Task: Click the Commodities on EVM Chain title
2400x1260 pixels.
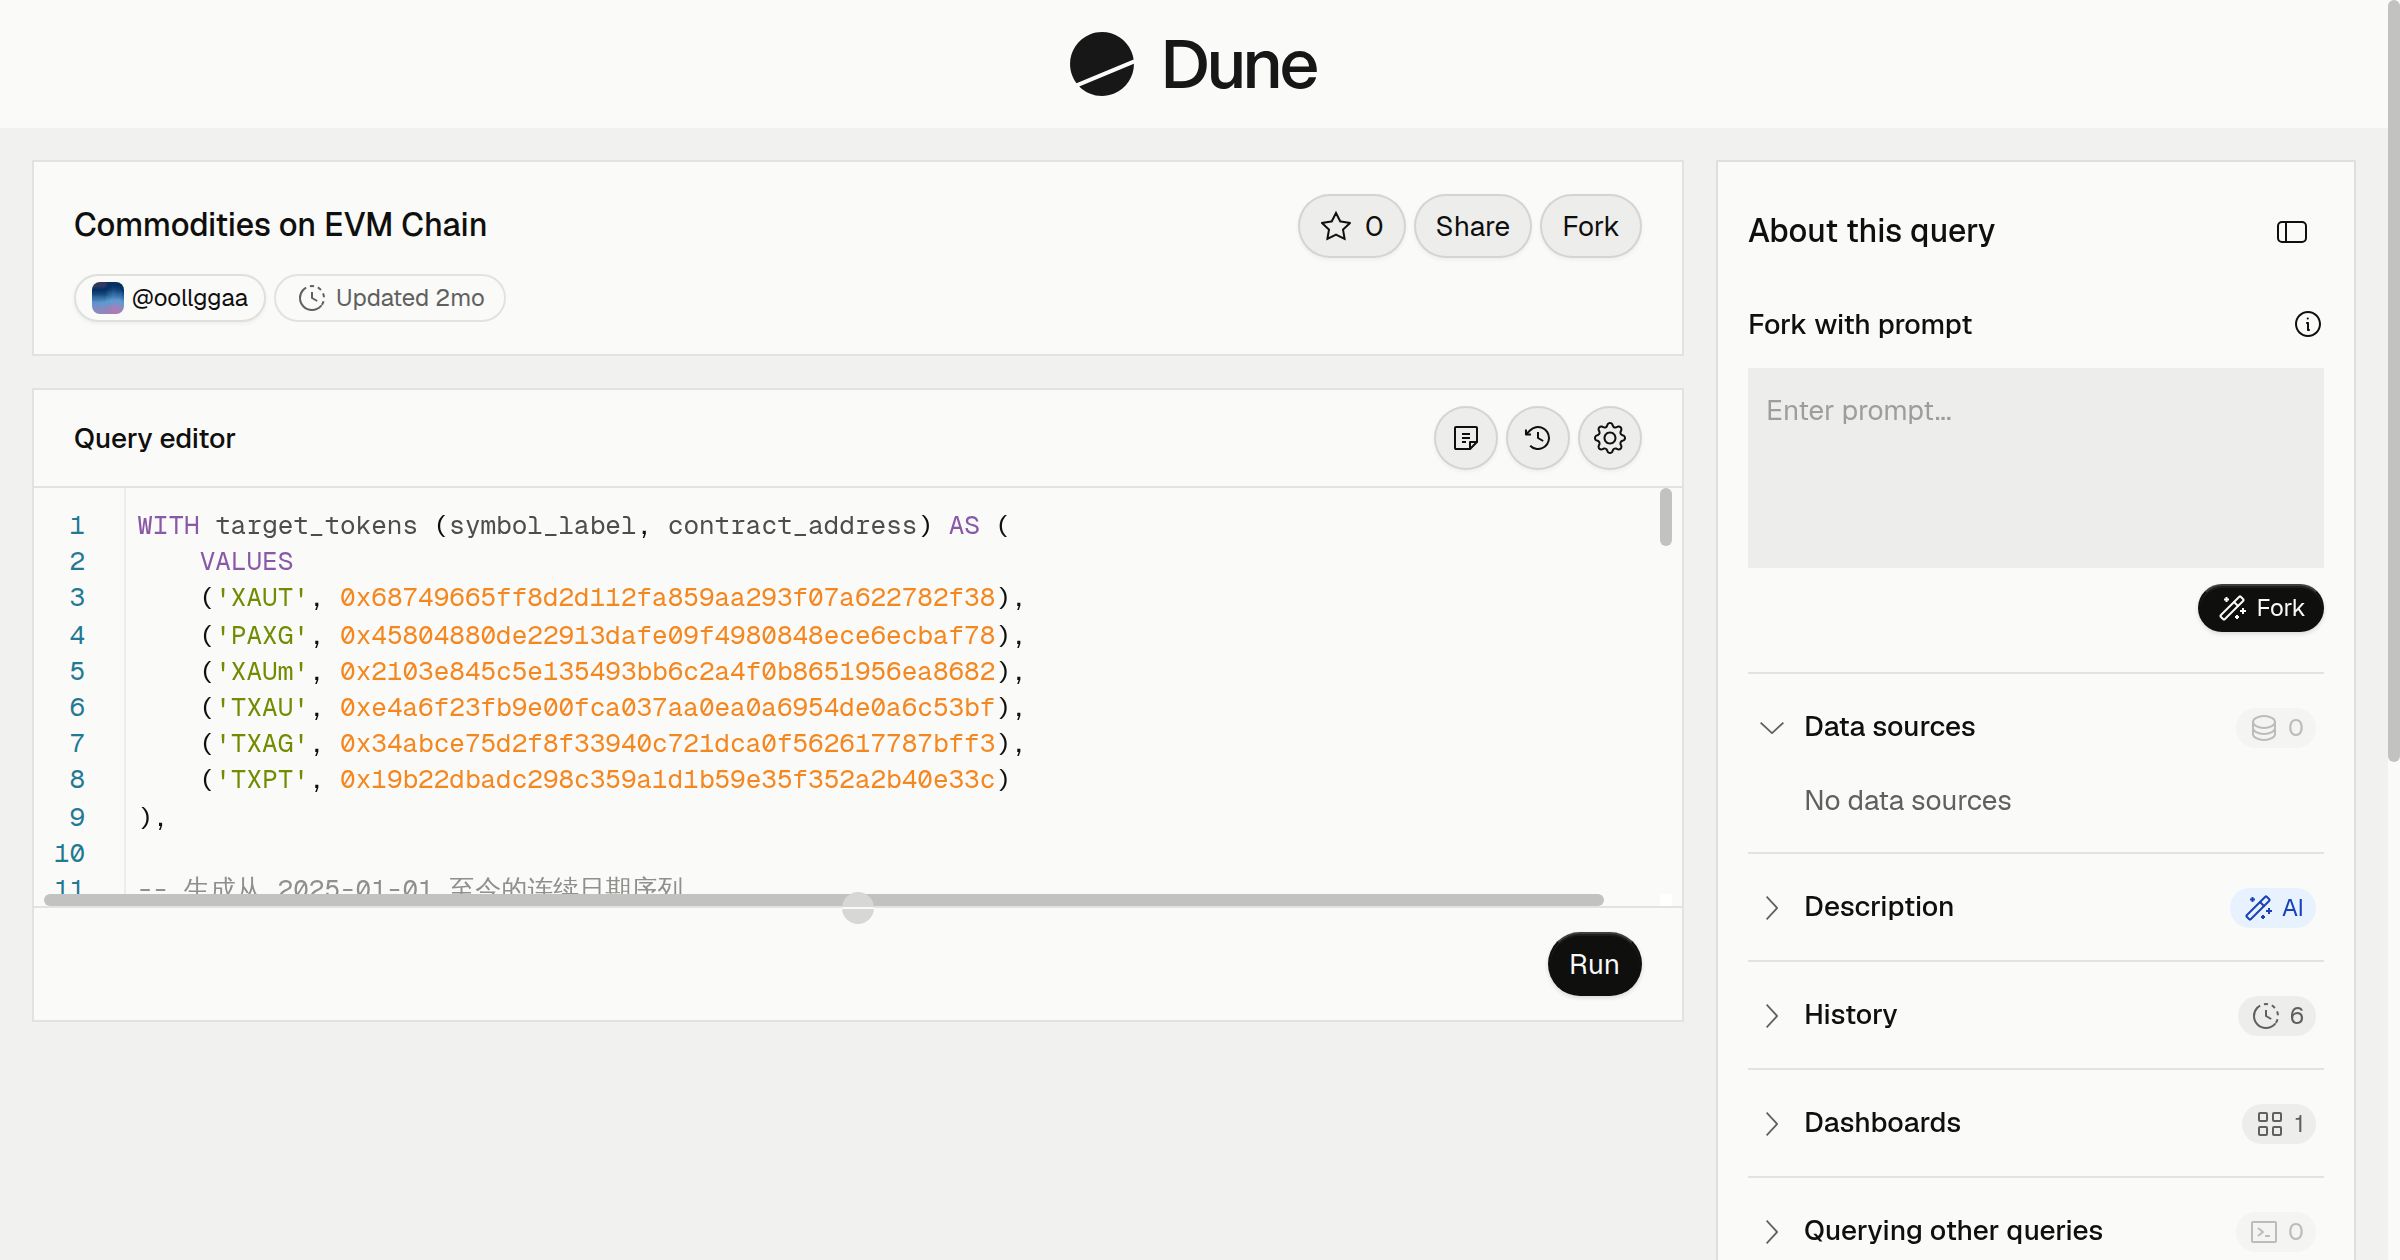Action: coord(280,225)
